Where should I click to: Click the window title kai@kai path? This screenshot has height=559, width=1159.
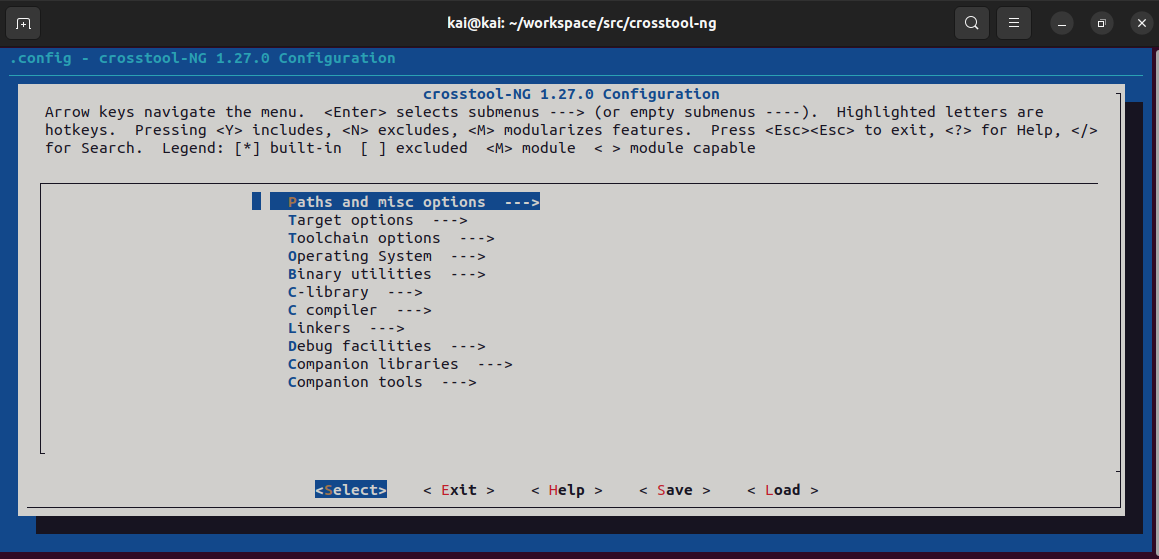click(x=582, y=23)
